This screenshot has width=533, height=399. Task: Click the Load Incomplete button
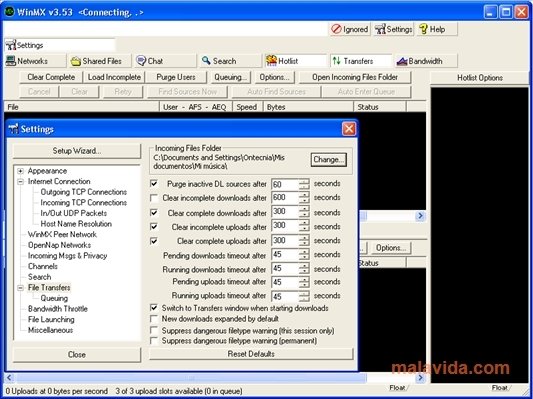pyautogui.click(x=114, y=77)
